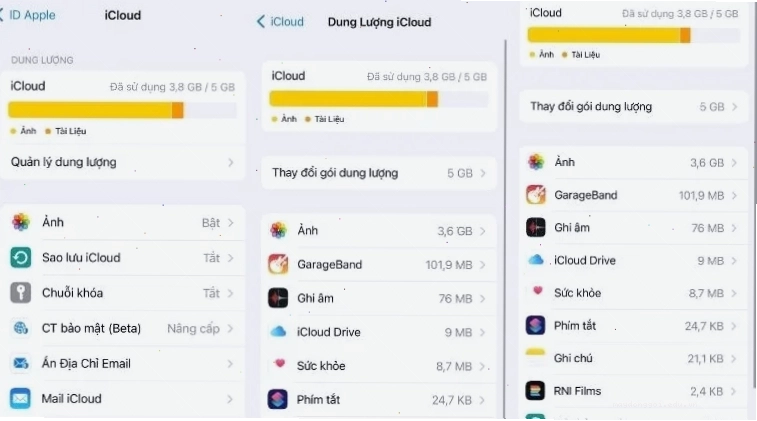Tap Ảnh photos icon in middle panel
Screen dimensions: 757x421
(279, 230)
